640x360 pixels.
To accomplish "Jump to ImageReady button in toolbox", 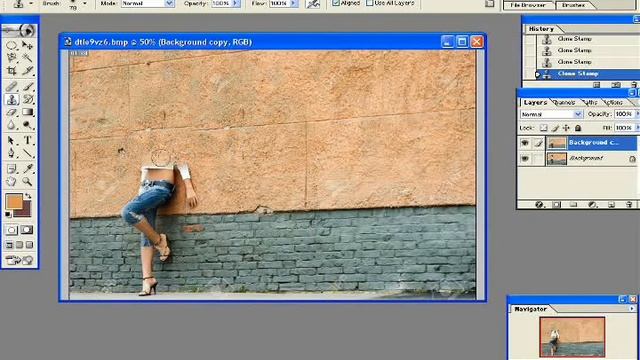I will (19, 260).
